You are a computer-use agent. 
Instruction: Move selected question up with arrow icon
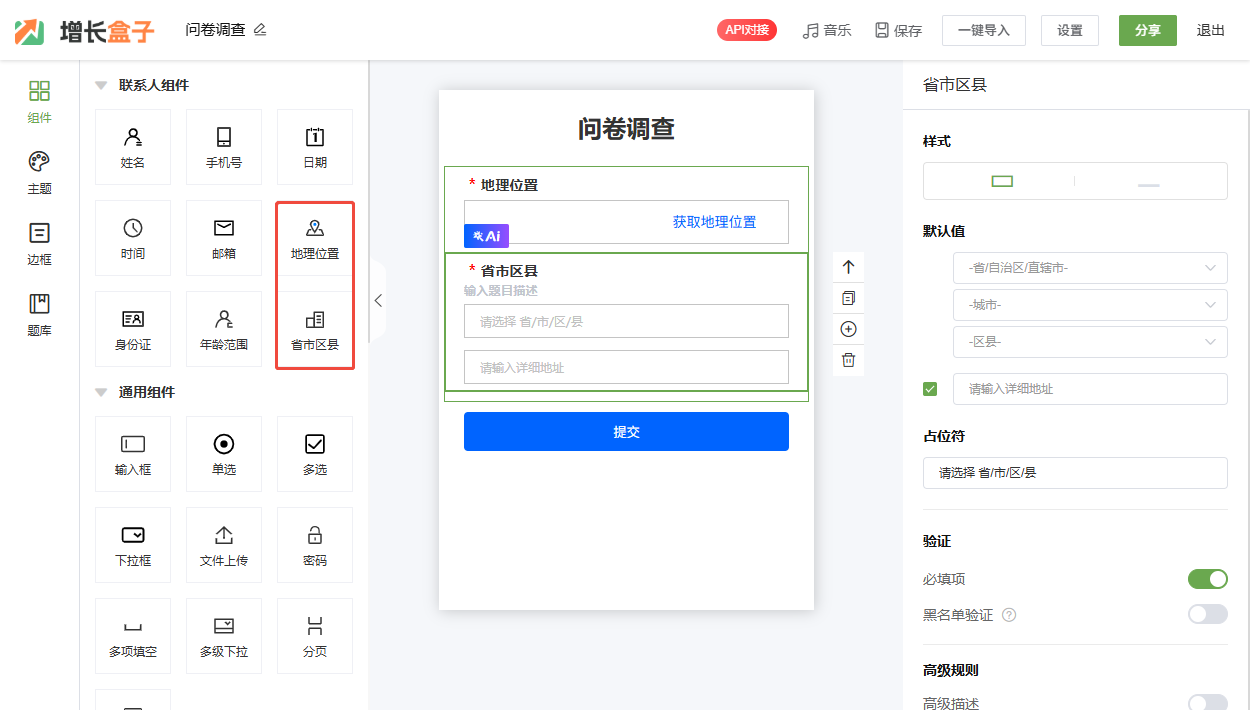[848, 267]
